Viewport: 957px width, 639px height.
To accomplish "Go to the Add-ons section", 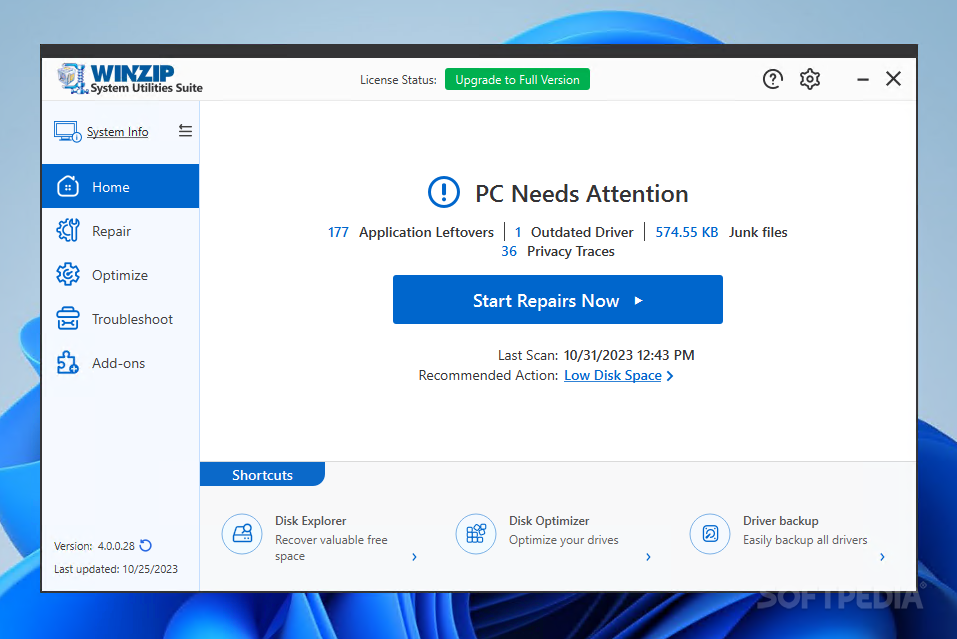I will tap(118, 363).
